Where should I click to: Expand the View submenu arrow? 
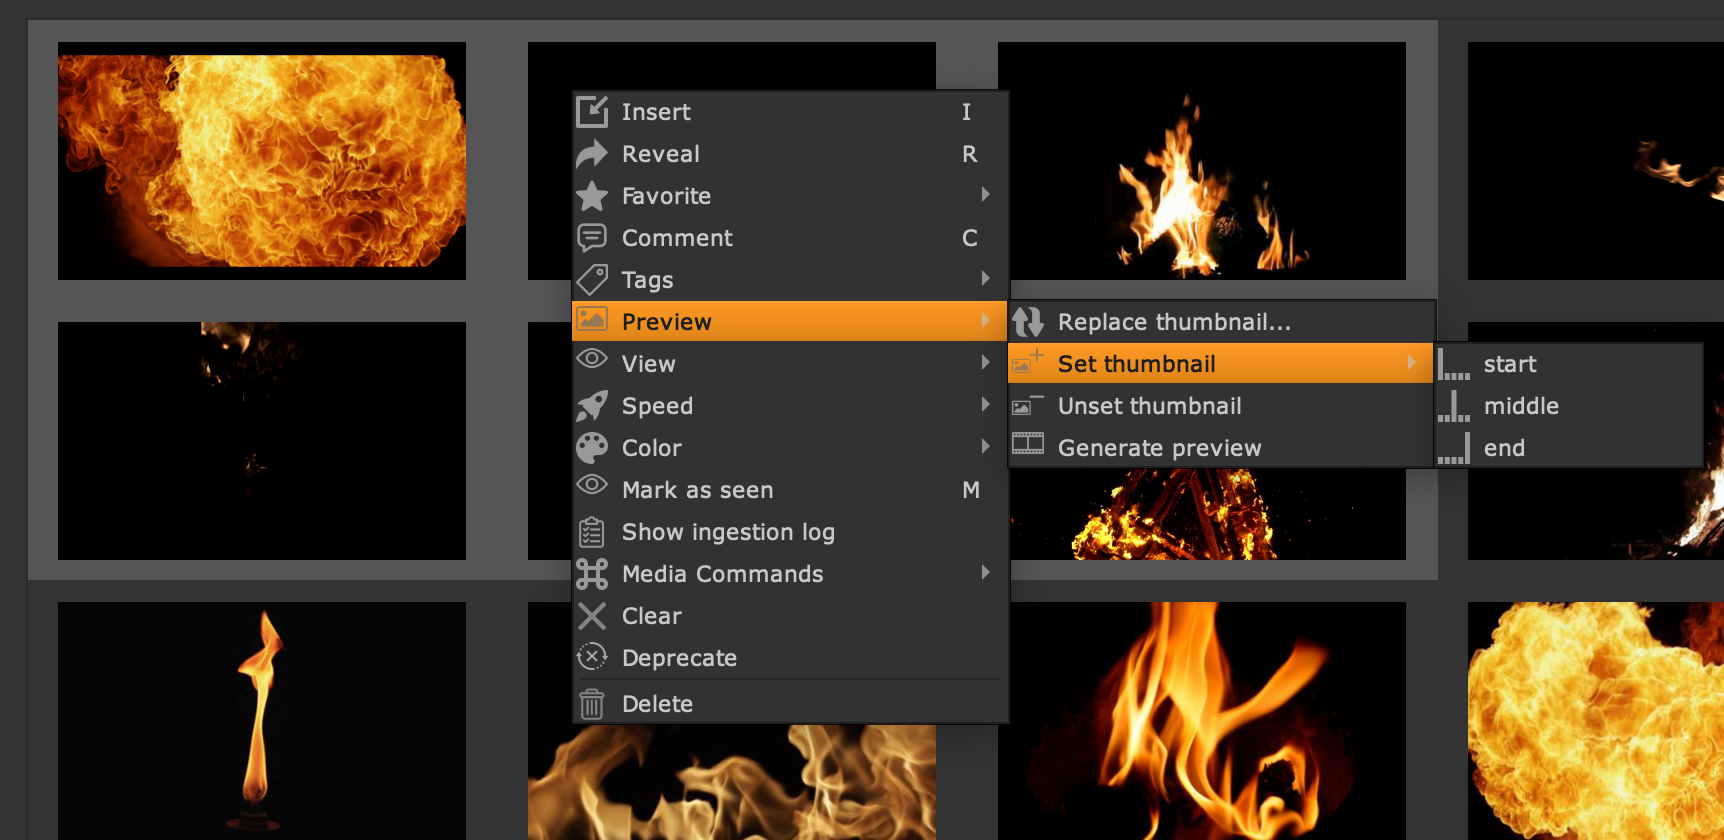pos(986,363)
